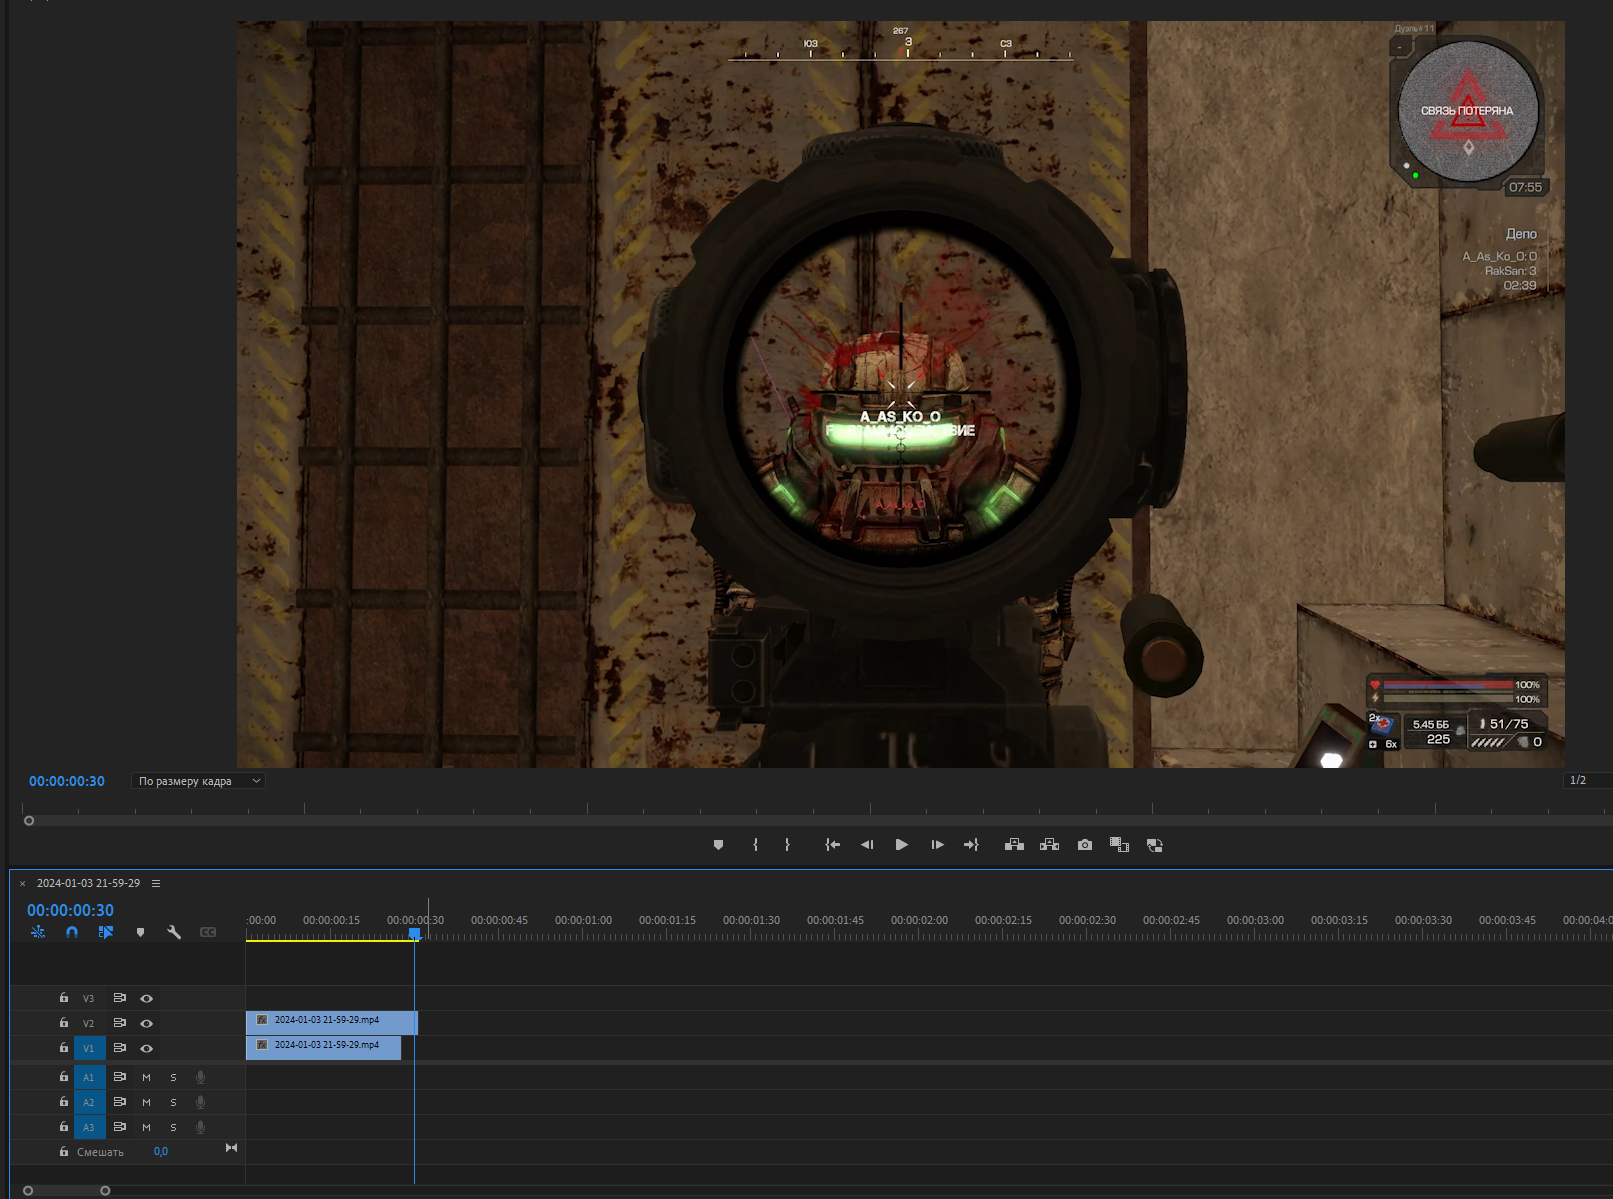Toggle linked selection icon
This screenshot has height=1199, width=1613.
tap(106, 932)
